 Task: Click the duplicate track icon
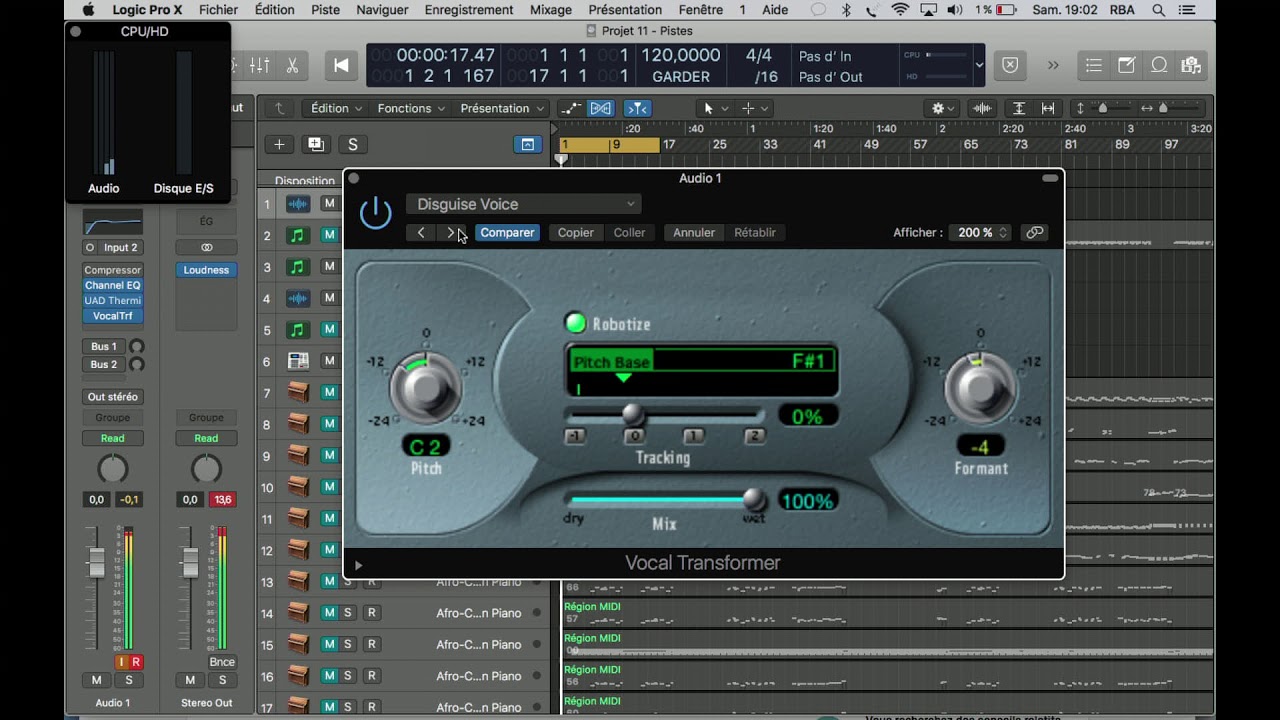point(316,144)
